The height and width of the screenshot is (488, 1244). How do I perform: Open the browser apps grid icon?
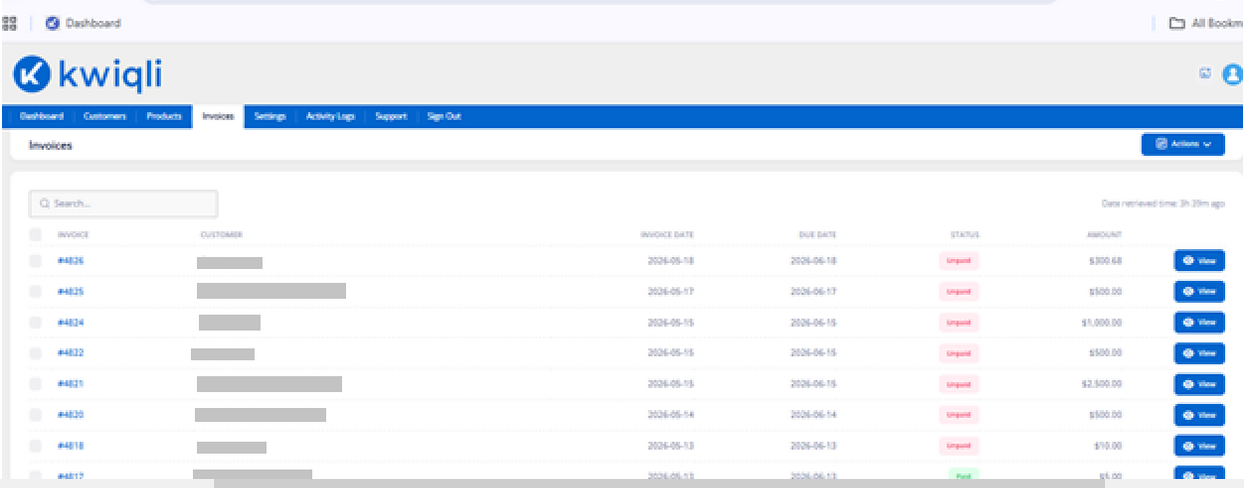tap(9, 23)
